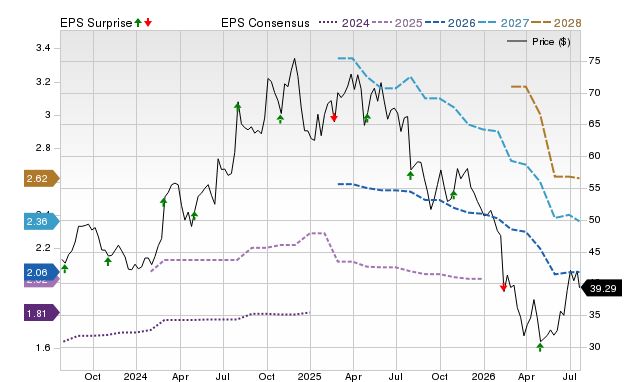Screen dimensions: 640x382
Task: Click the 45 label on the price axis
Action: 595,252
